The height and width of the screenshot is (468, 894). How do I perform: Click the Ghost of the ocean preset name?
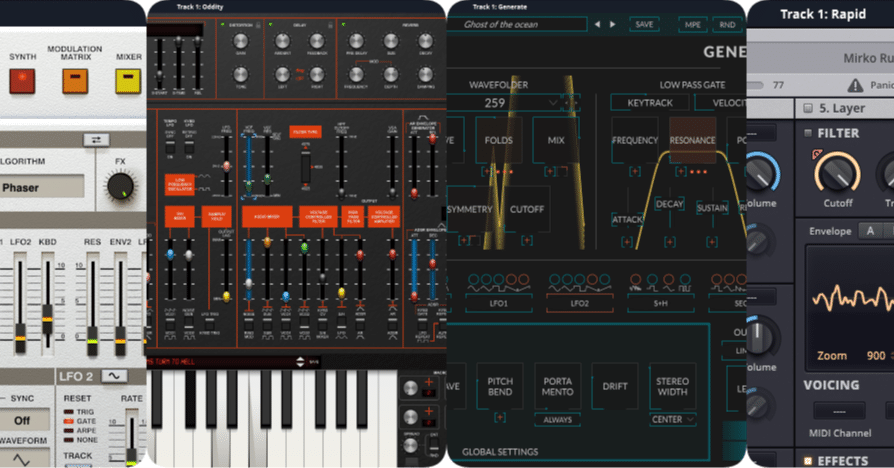coord(501,25)
